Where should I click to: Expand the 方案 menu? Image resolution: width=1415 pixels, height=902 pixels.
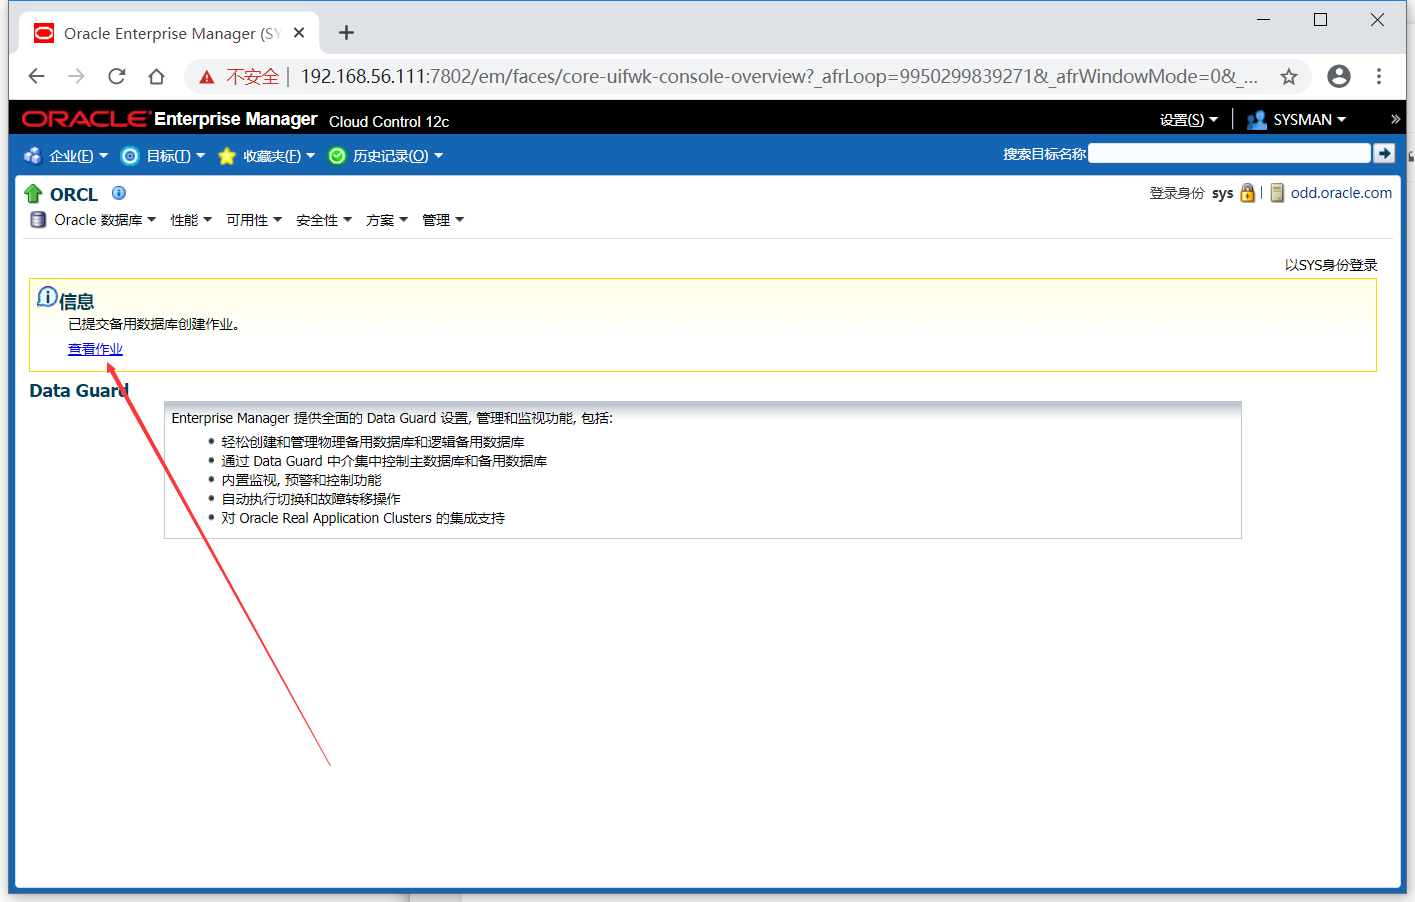point(387,220)
